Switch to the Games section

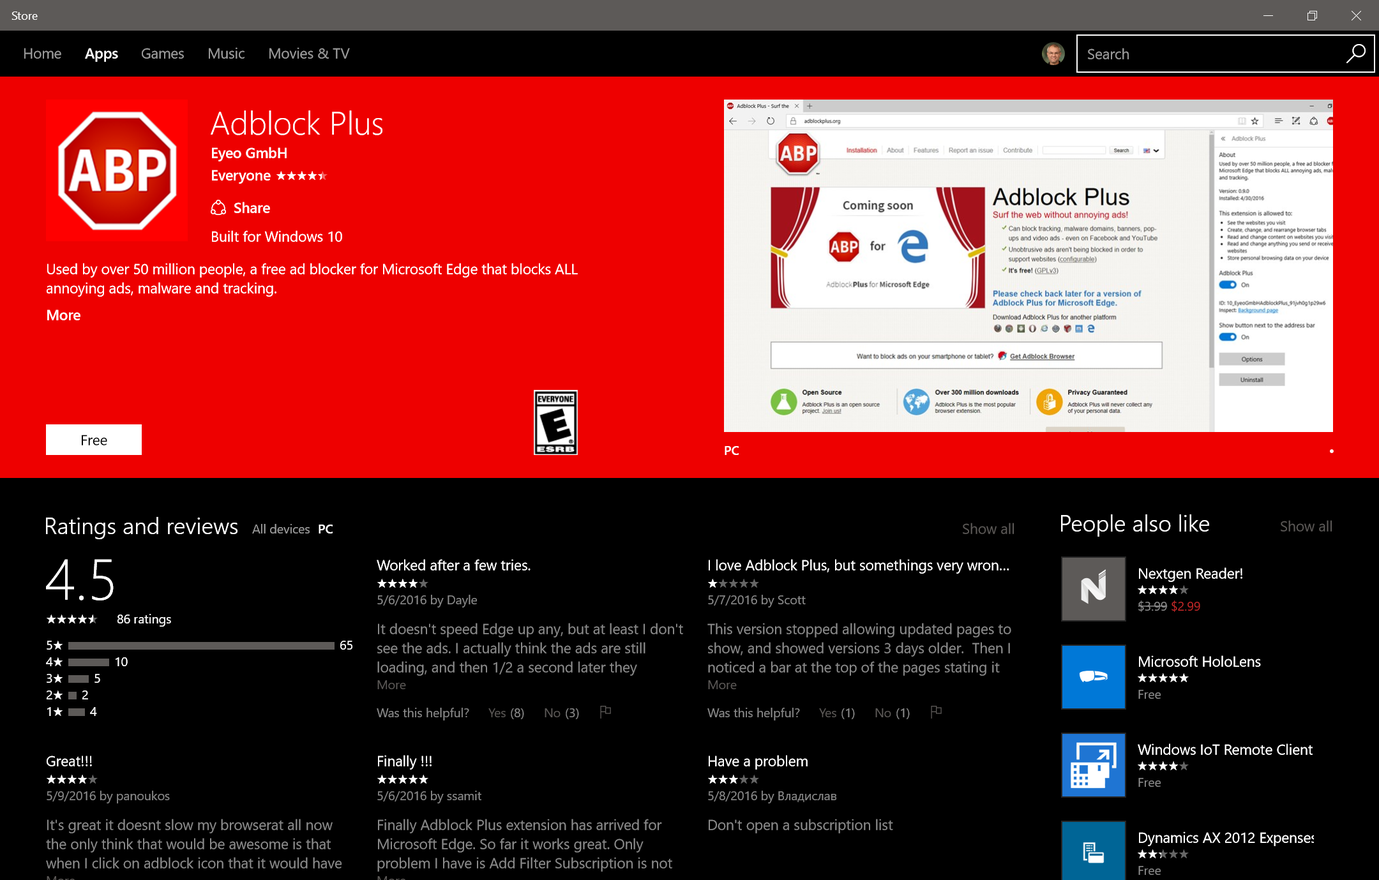[162, 53]
